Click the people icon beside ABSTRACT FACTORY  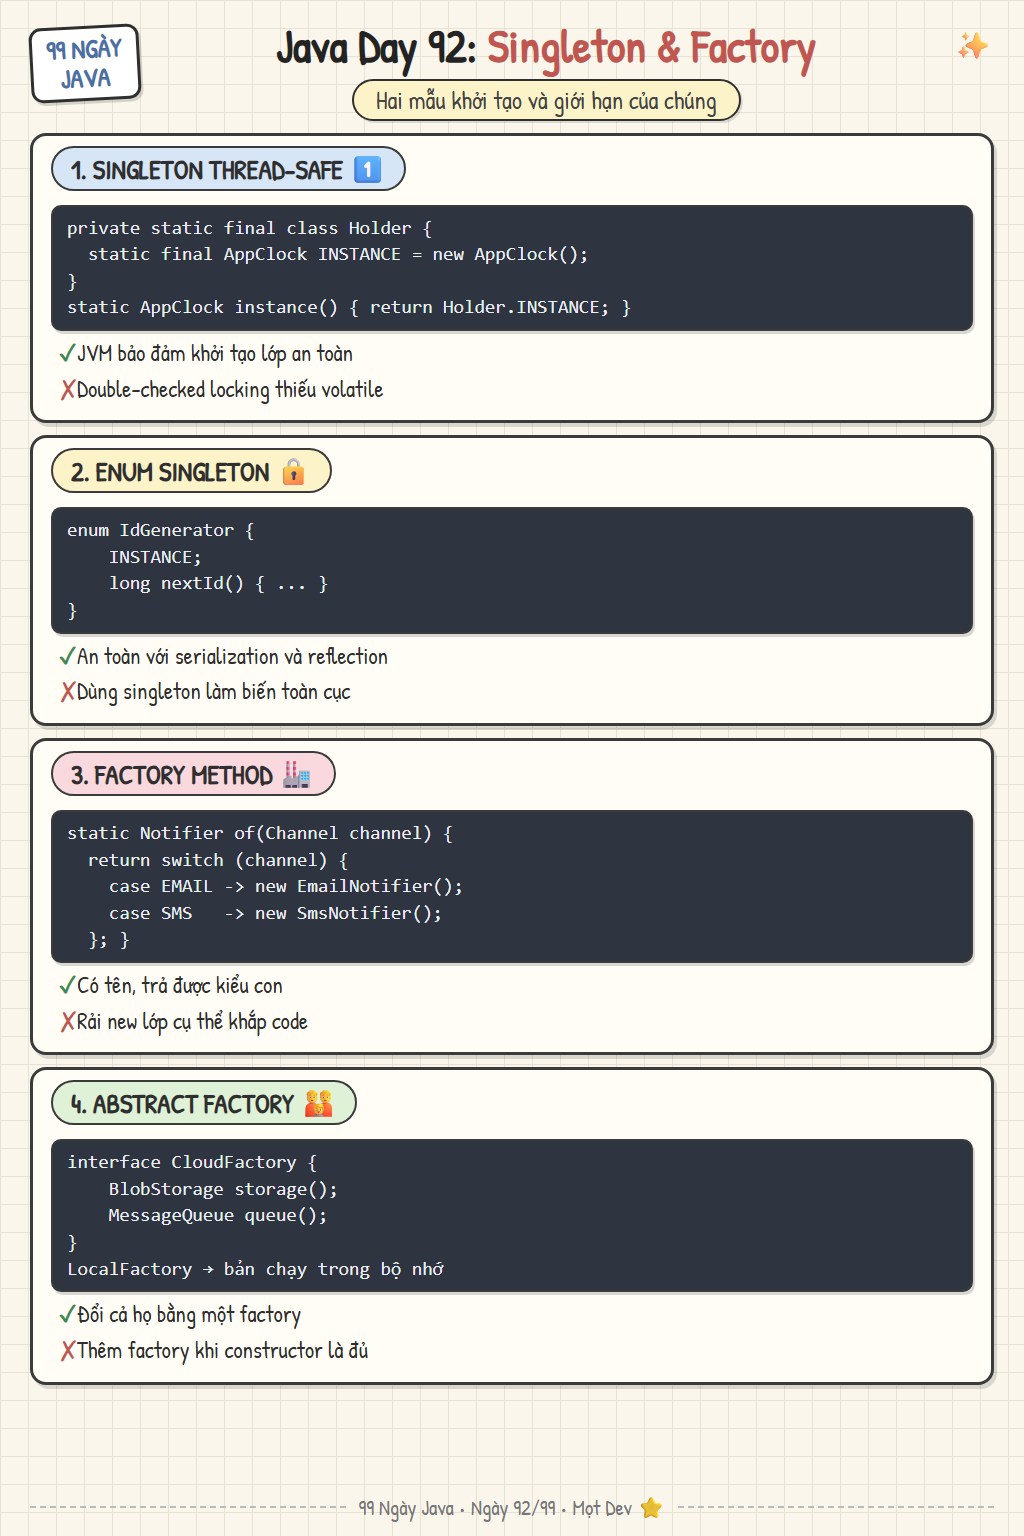coord(318,1104)
